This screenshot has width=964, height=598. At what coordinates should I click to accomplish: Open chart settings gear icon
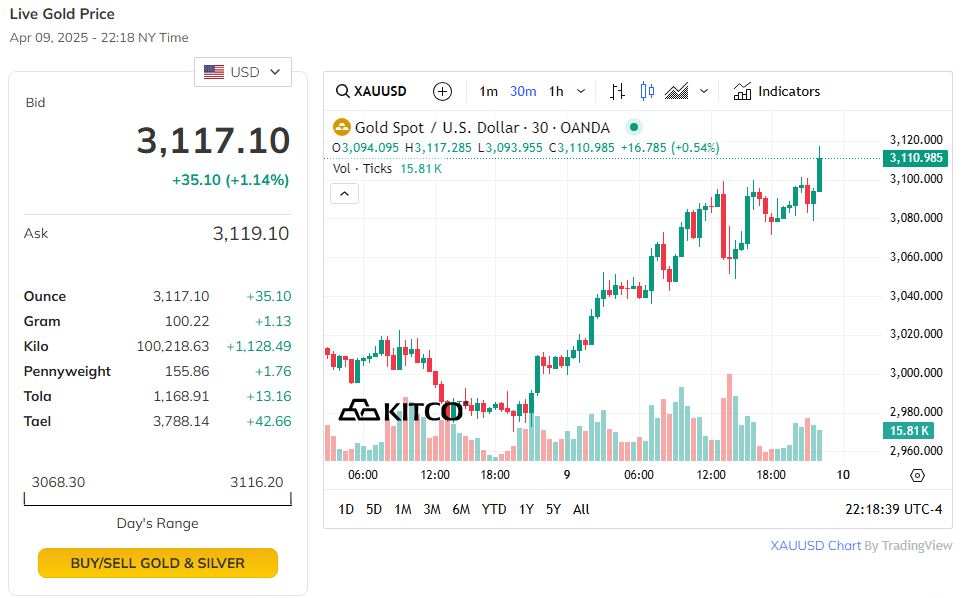tap(917, 475)
